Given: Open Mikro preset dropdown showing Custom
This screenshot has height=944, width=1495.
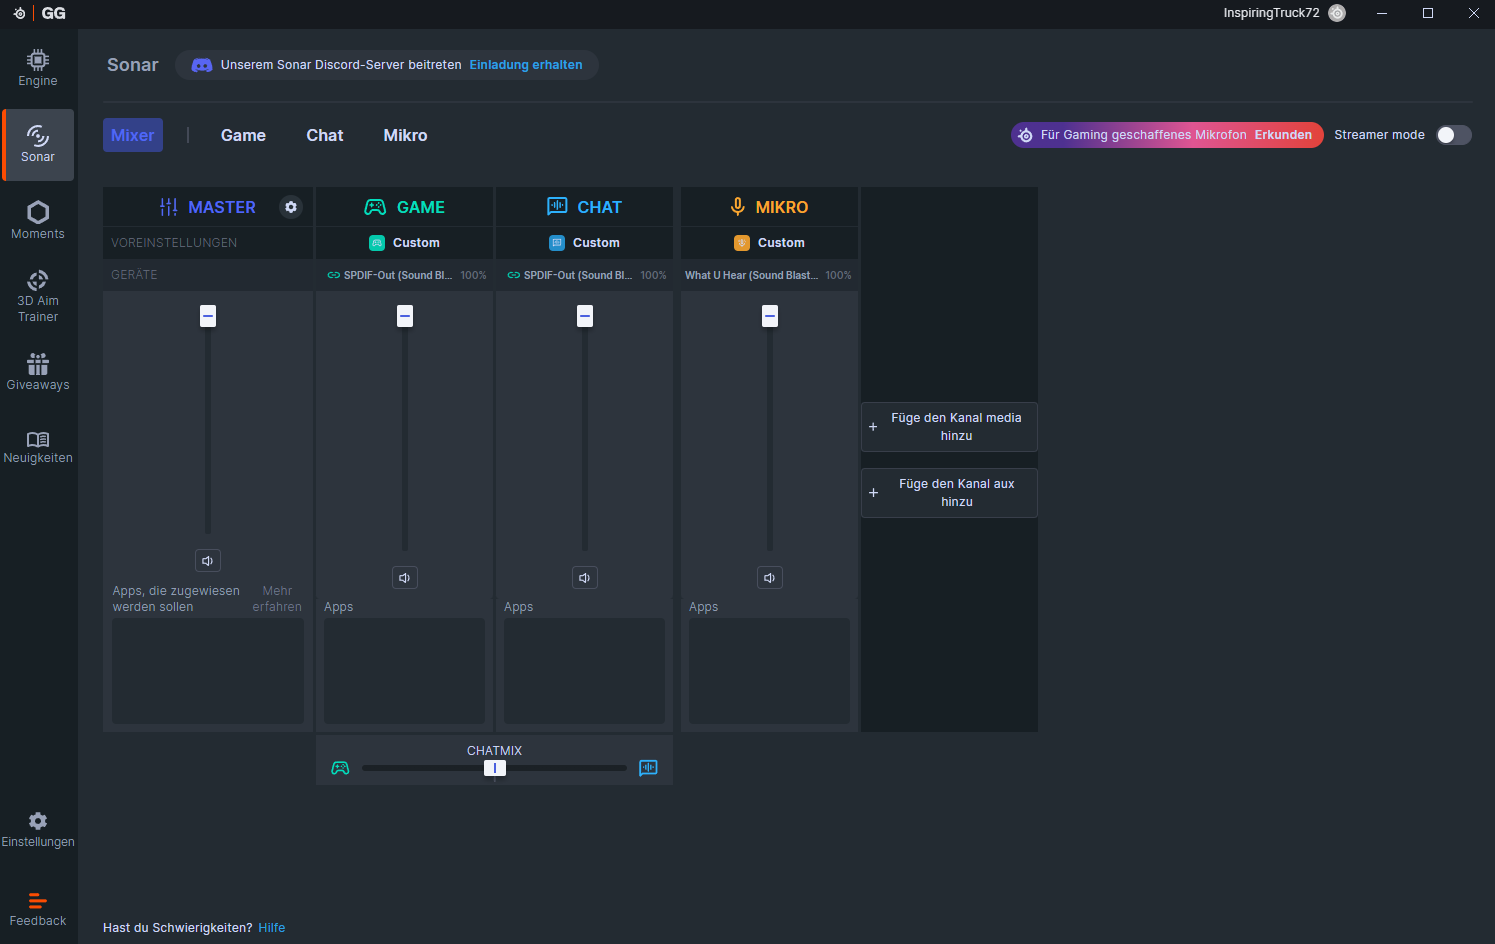Looking at the screenshot, I should pyautogui.click(x=769, y=243).
